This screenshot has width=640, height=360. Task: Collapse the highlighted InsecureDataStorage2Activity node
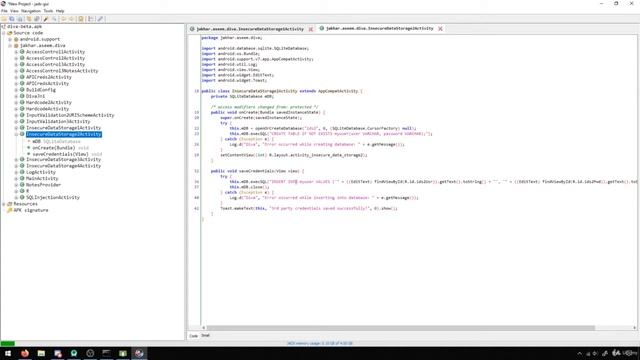pos(16,134)
